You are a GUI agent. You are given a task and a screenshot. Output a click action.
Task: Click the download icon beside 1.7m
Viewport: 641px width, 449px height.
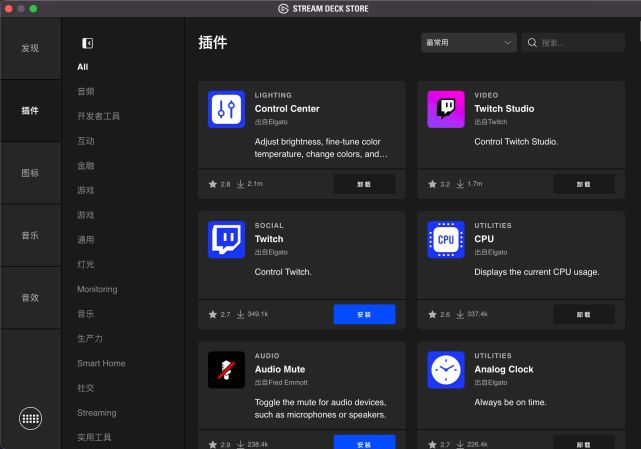[460, 184]
